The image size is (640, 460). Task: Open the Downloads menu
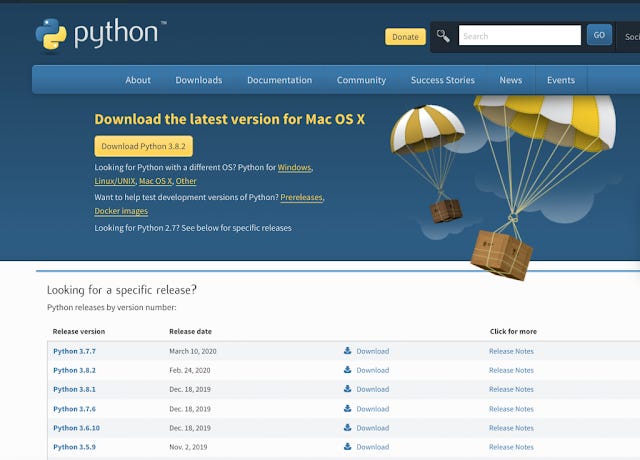pyautogui.click(x=199, y=80)
